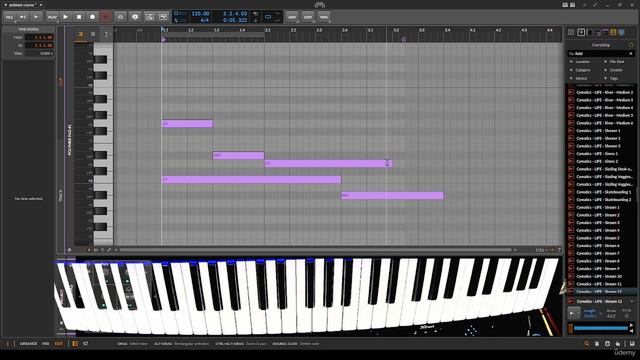Click the play position display 2.2.4.03
The height and width of the screenshot is (360, 640).
(x=235, y=13)
